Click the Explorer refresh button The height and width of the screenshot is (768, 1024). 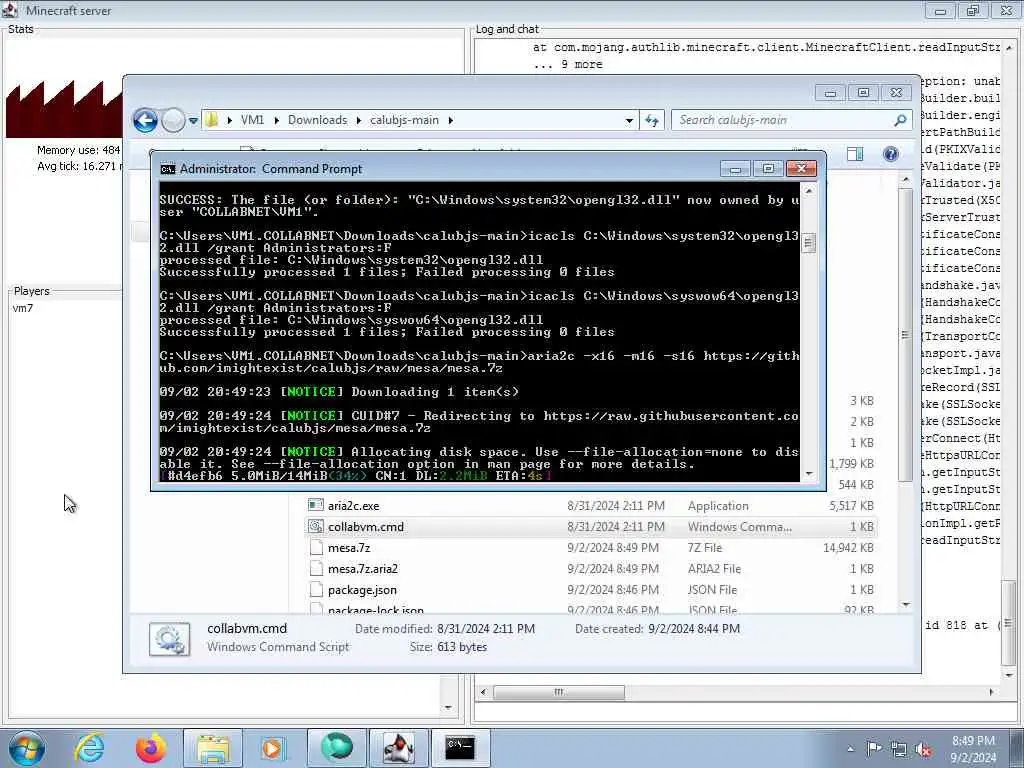[652, 120]
